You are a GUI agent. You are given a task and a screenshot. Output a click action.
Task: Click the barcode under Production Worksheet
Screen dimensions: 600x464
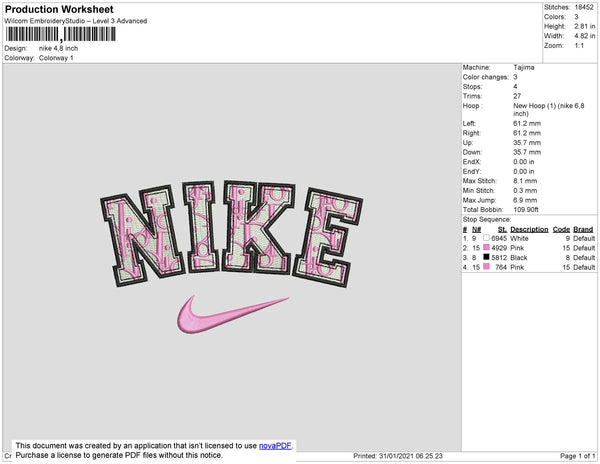60,34
